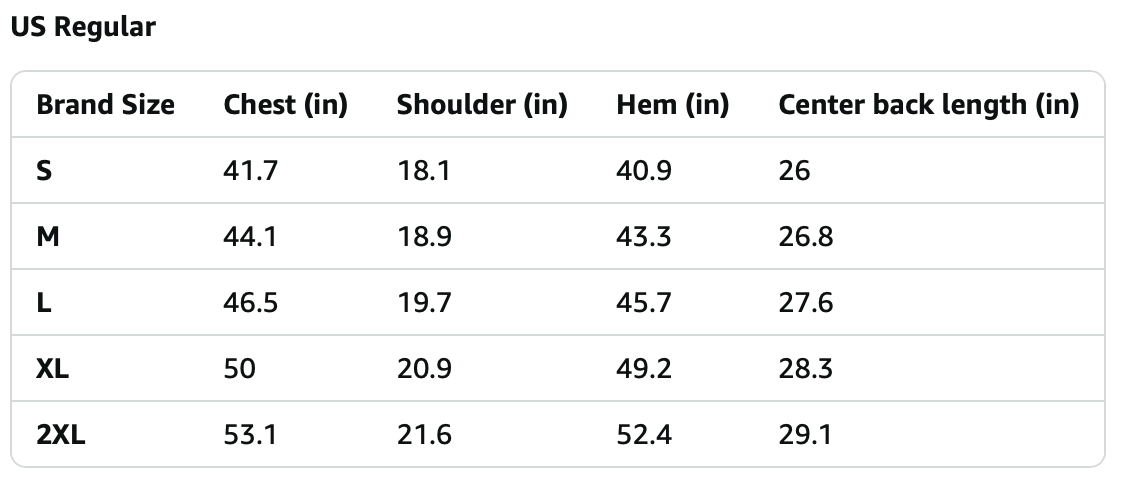Select the 18.9 shoulder value for size M
The width and height of the screenshot is (1130, 488).
(424, 237)
